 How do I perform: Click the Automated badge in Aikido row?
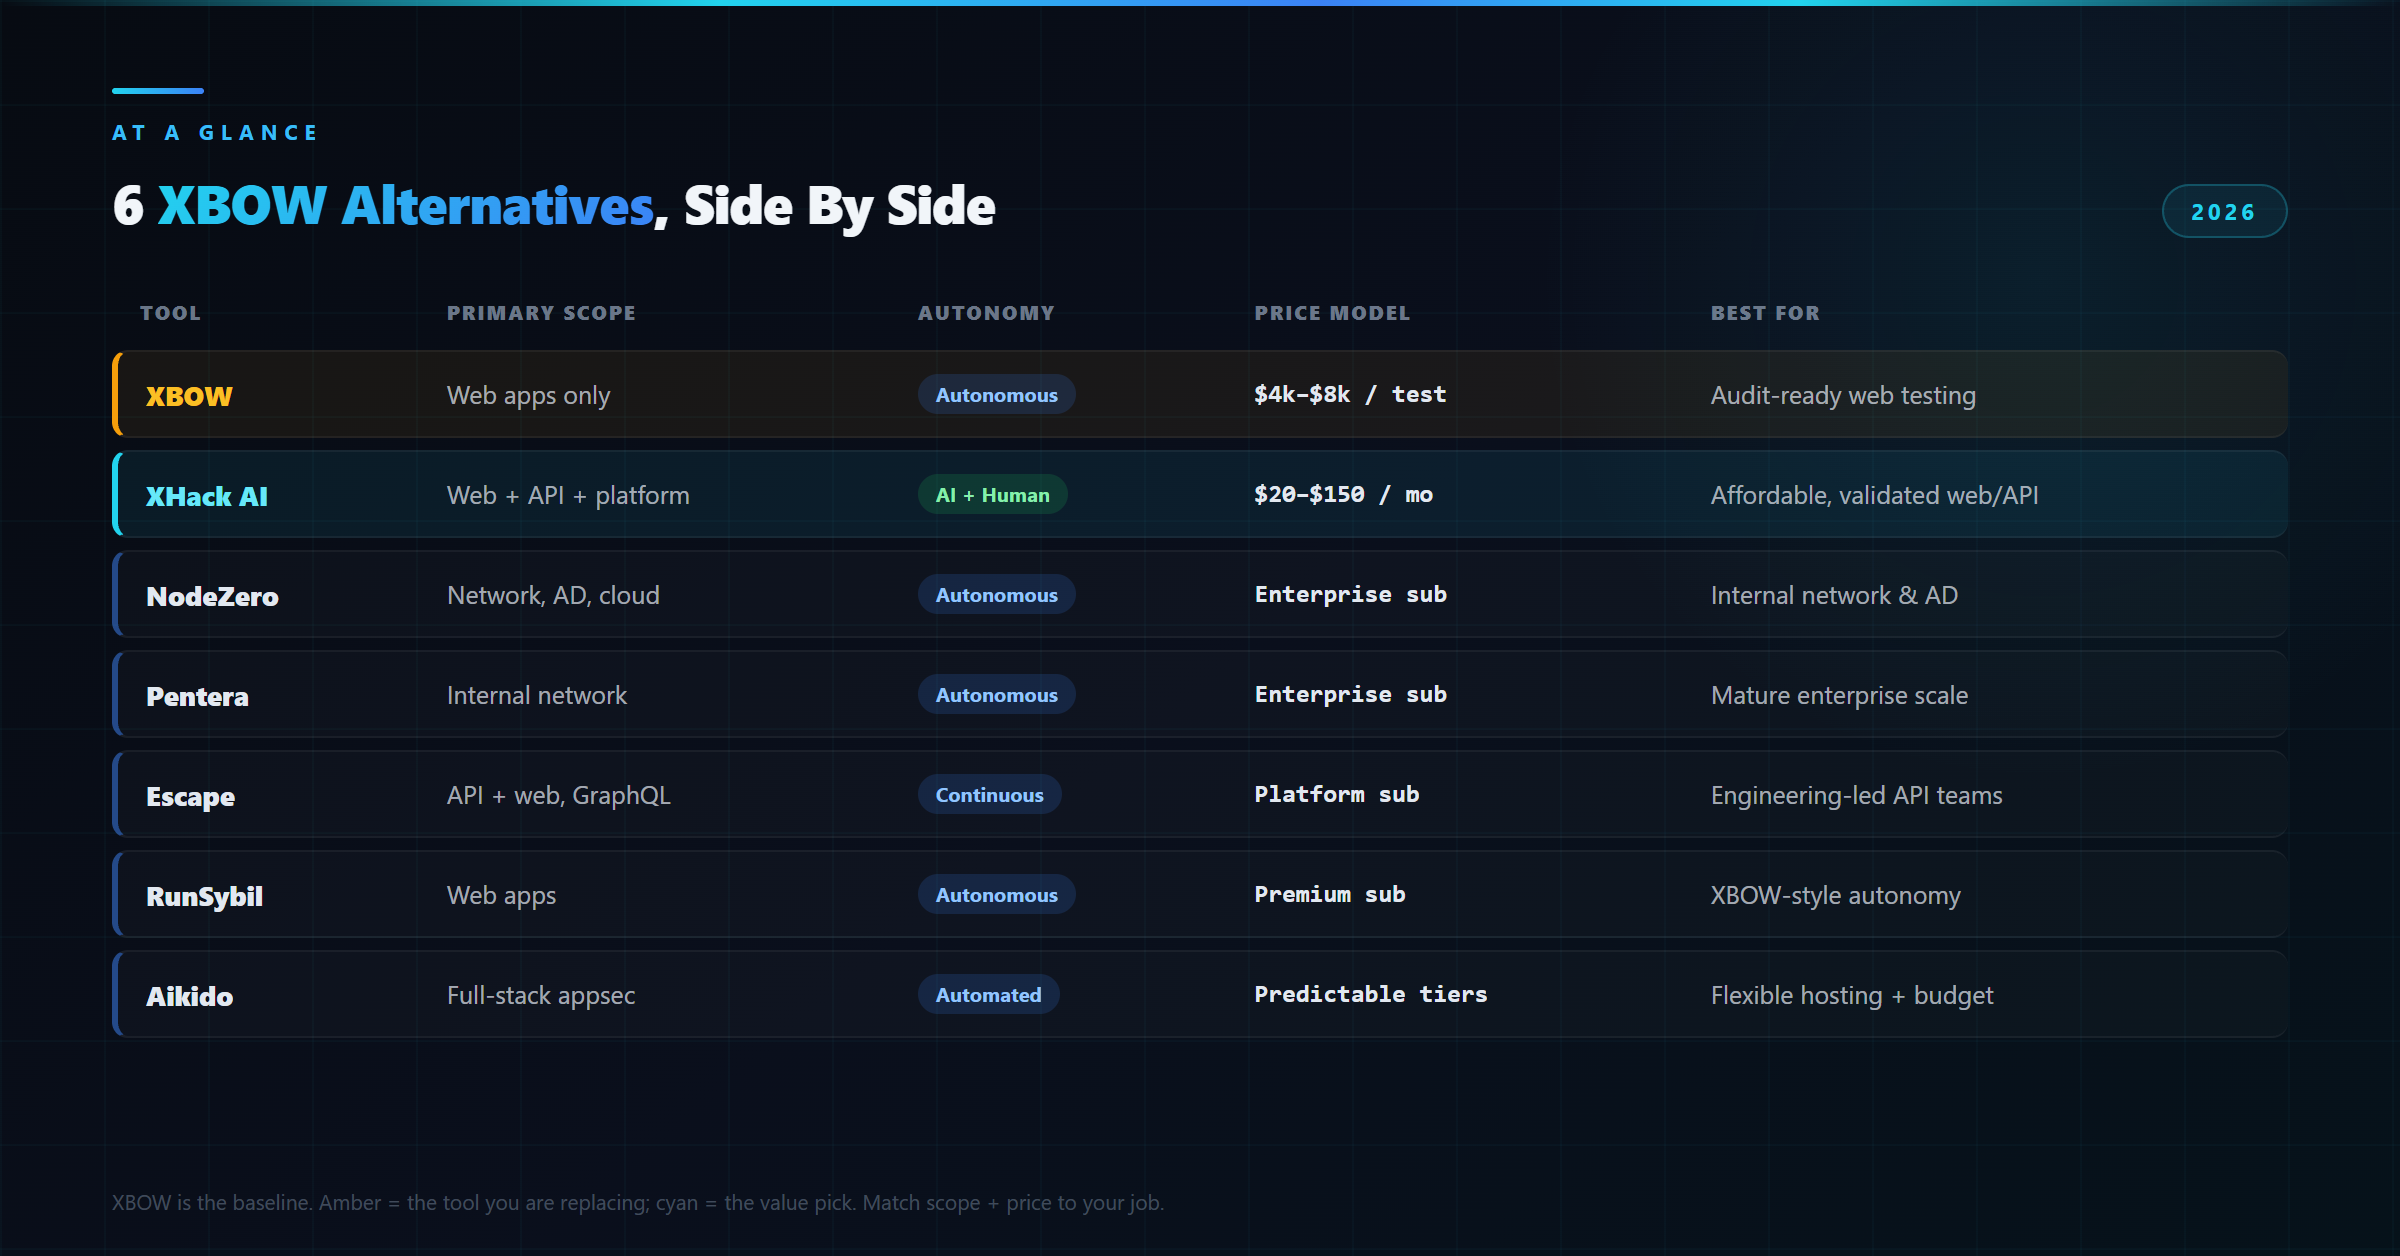coord(988,995)
